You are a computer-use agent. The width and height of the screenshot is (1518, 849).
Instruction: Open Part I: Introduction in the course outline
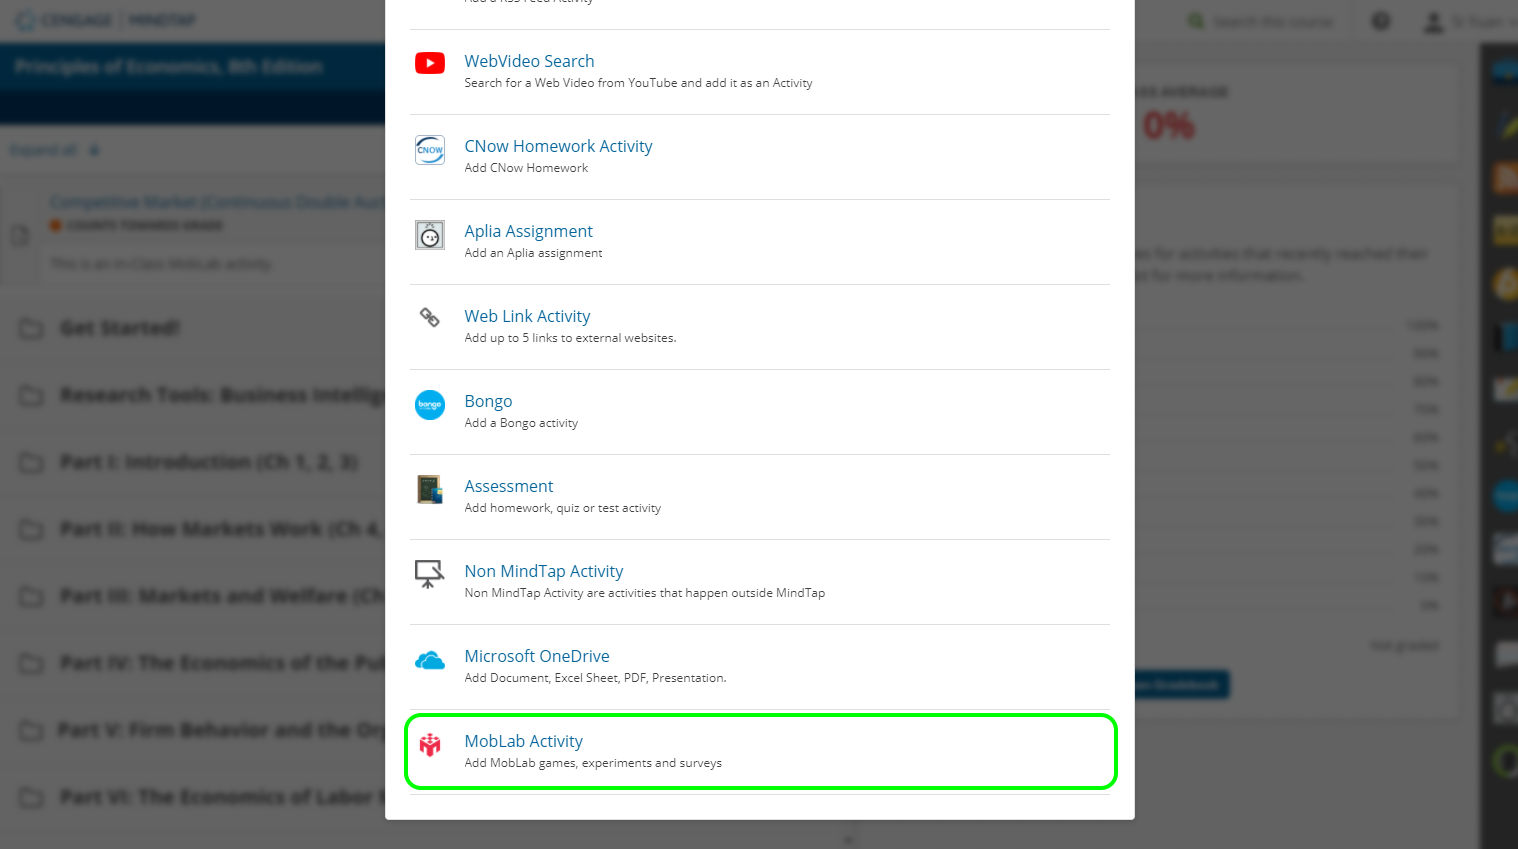tap(208, 462)
